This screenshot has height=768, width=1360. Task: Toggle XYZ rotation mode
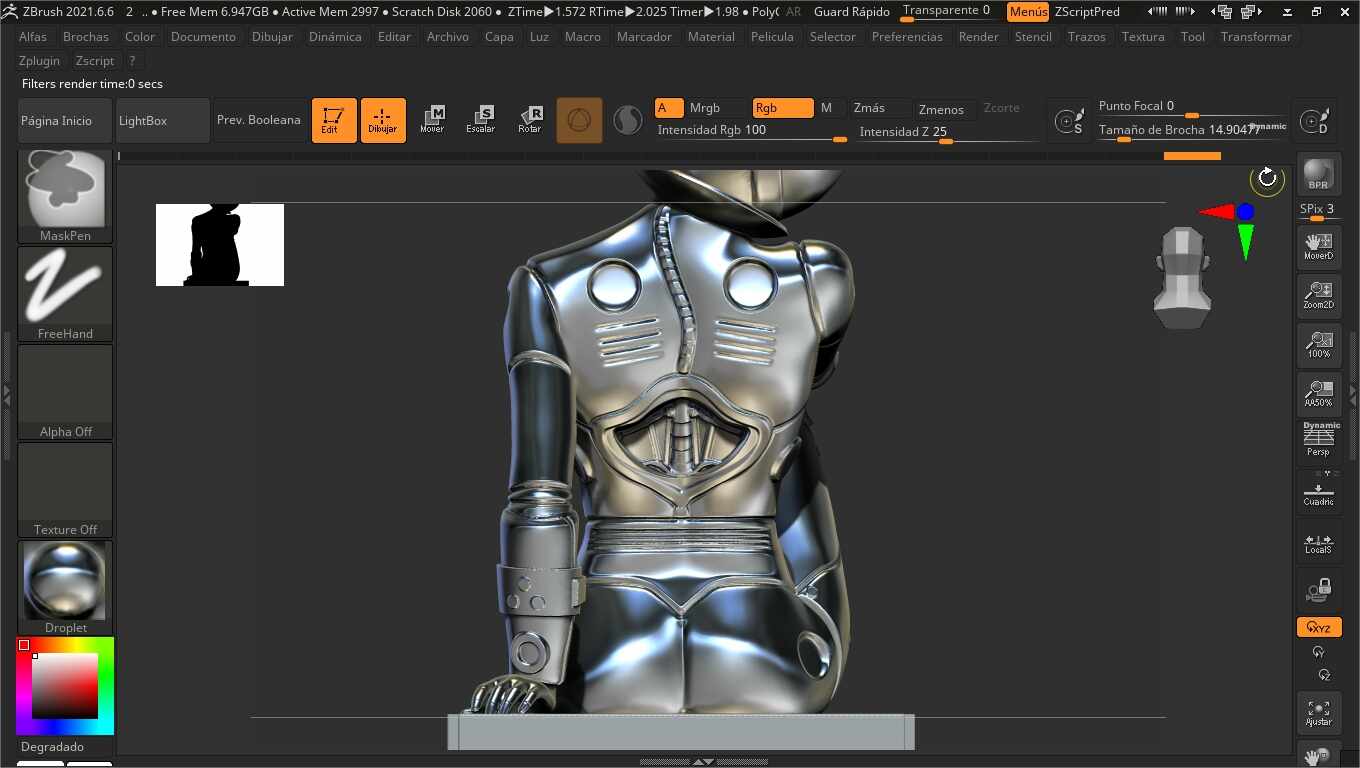click(x=1319, y=627)
